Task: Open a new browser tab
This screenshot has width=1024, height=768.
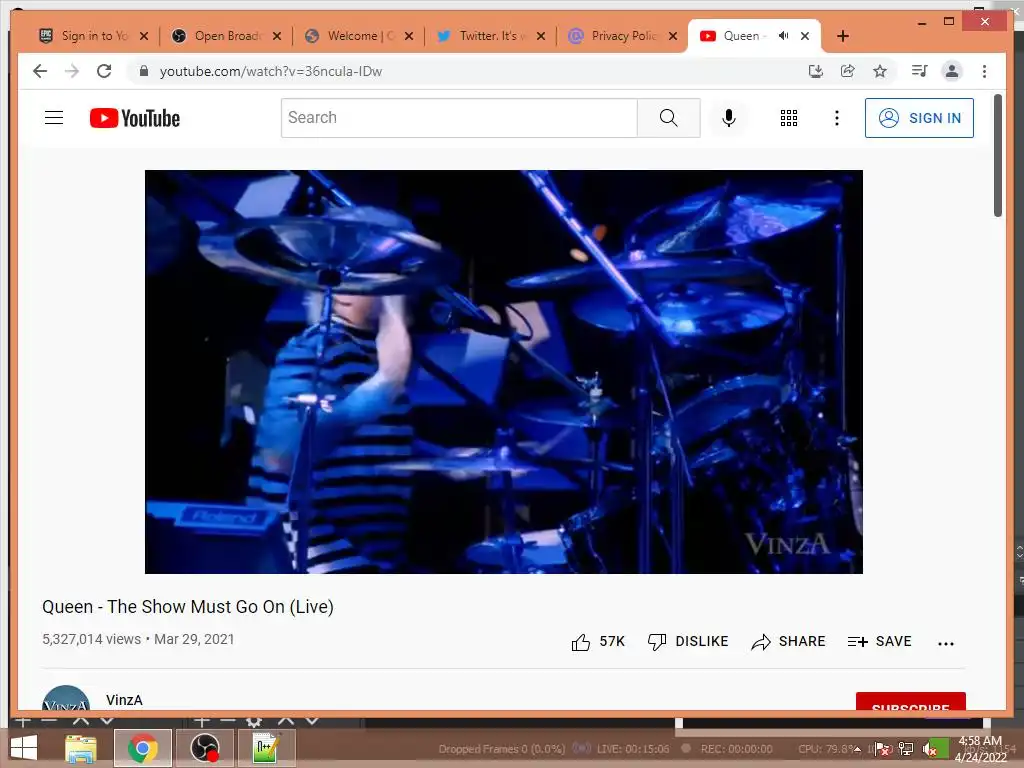Action: [843, 36]
